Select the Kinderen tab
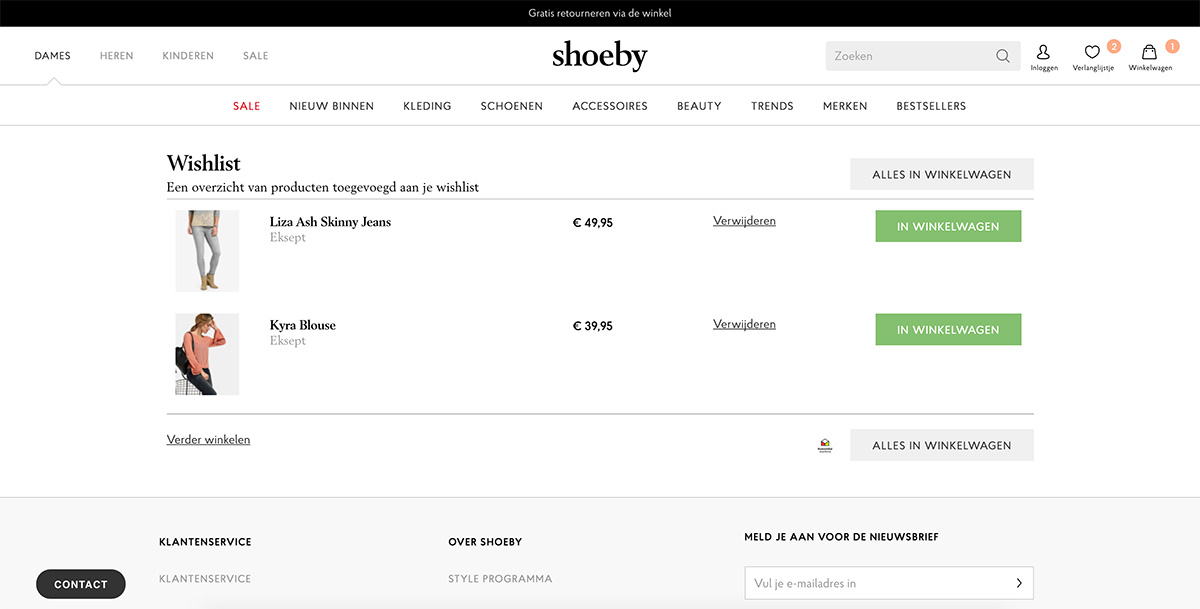Screen dimensions: 1200x609 coord(188,56)
